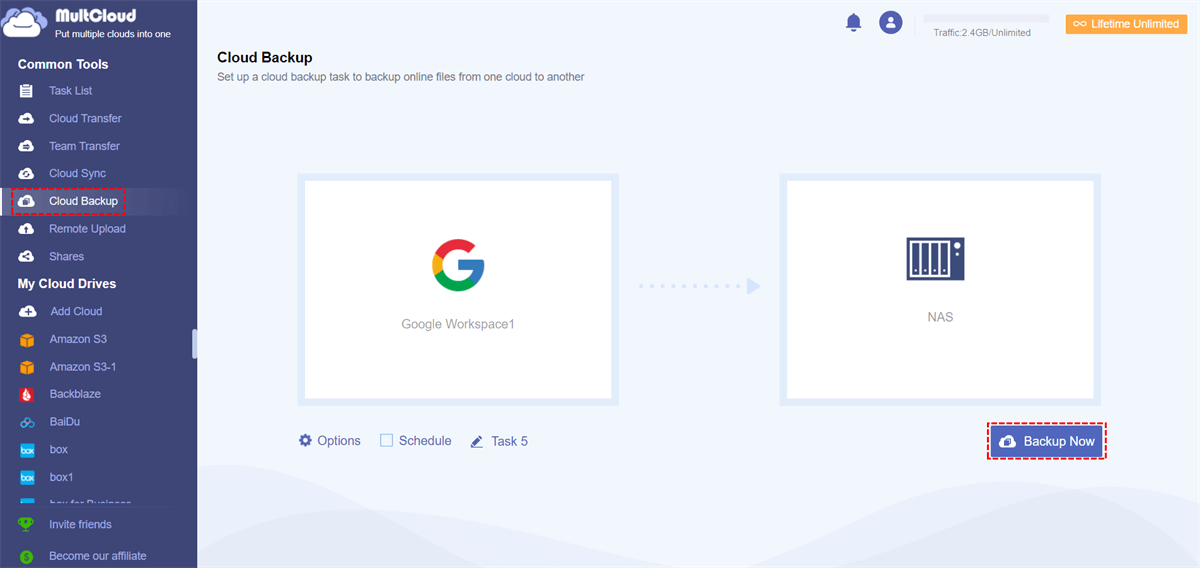This screenshot has width=1200, height=568.
Task: Click the Add Cloud plus icon
Action: click(27, 311)
